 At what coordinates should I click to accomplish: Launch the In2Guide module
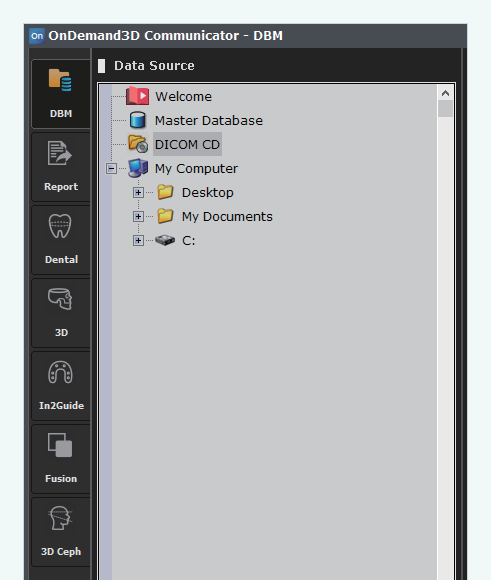click(61, 386)
